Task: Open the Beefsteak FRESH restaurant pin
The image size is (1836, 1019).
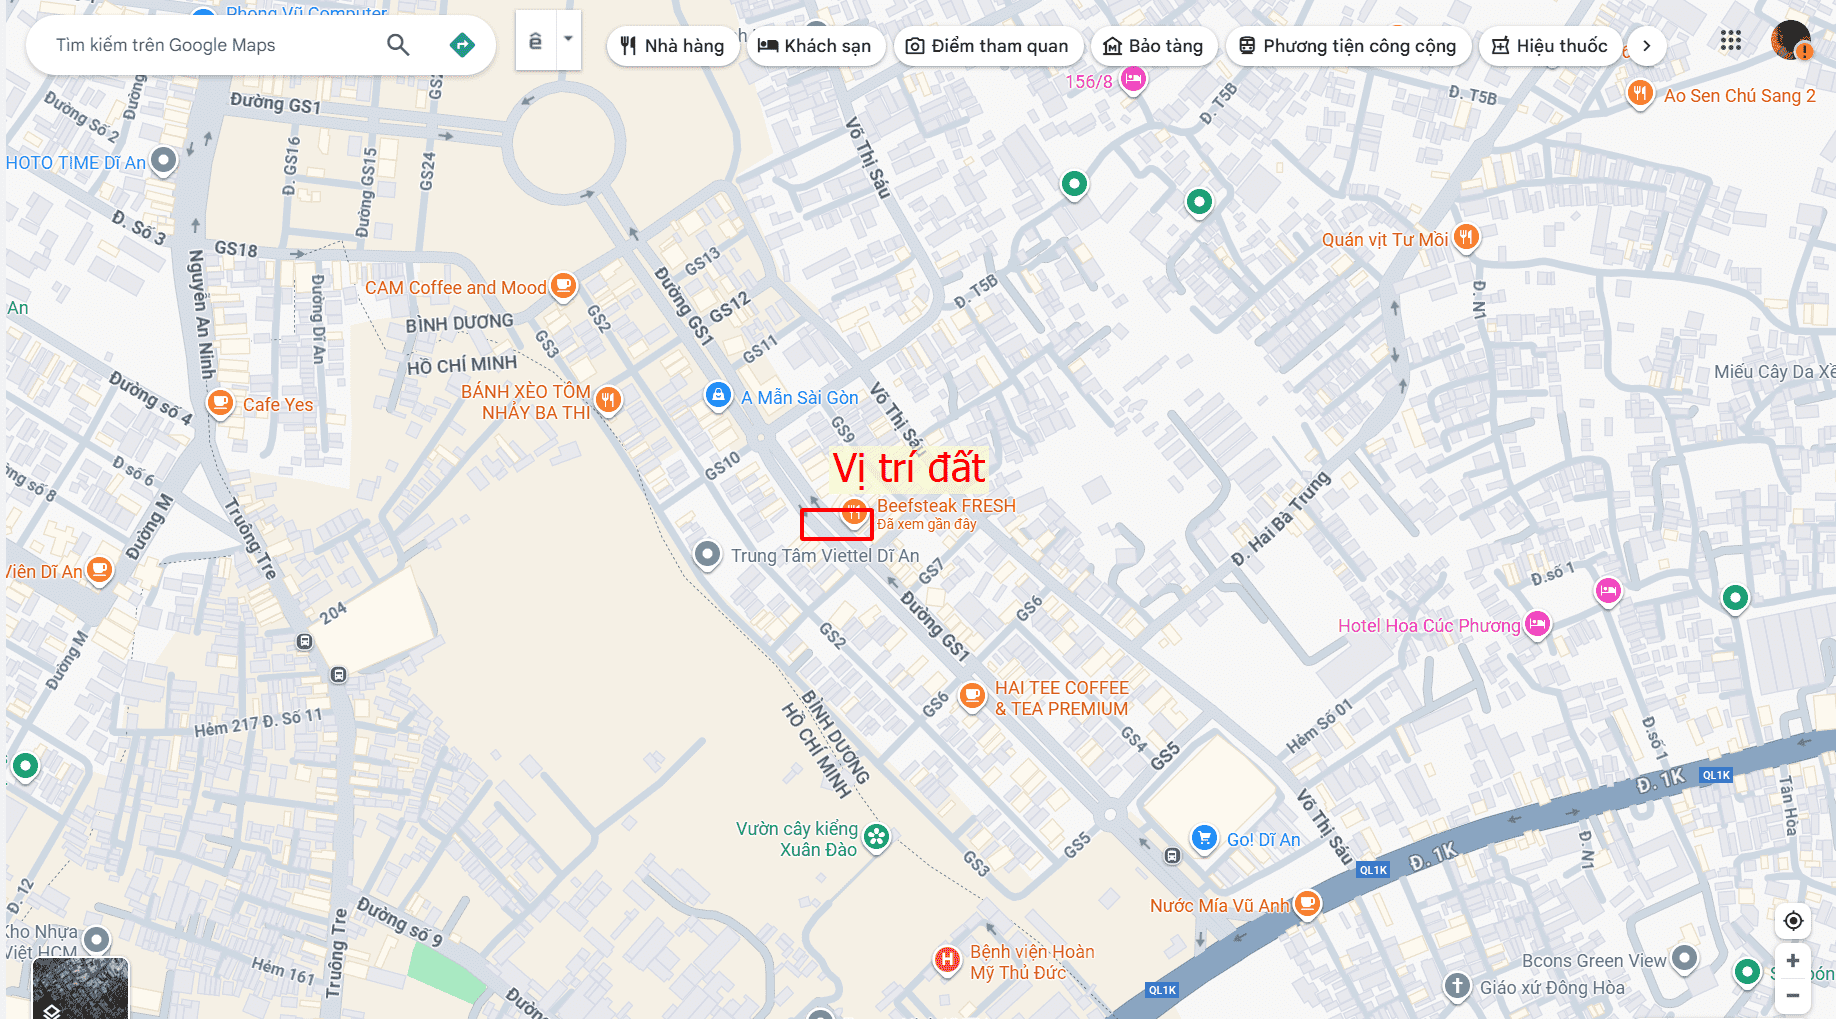Action: click(x=853, y=513)
